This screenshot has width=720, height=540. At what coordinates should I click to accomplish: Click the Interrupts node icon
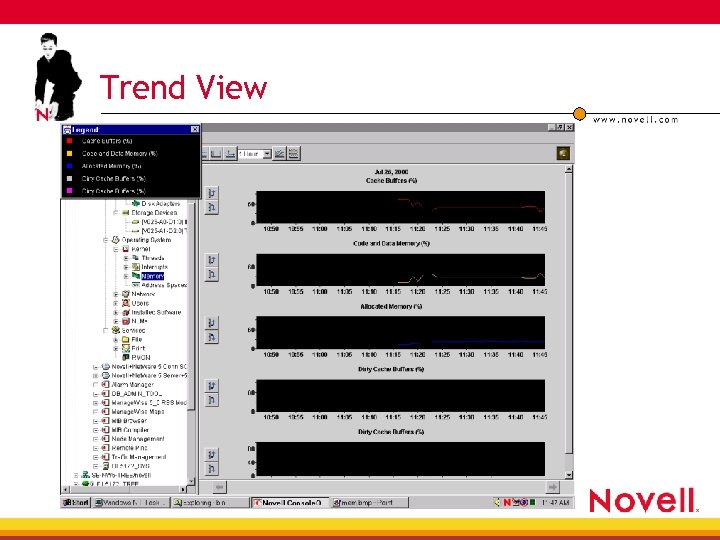pos(136,267)
